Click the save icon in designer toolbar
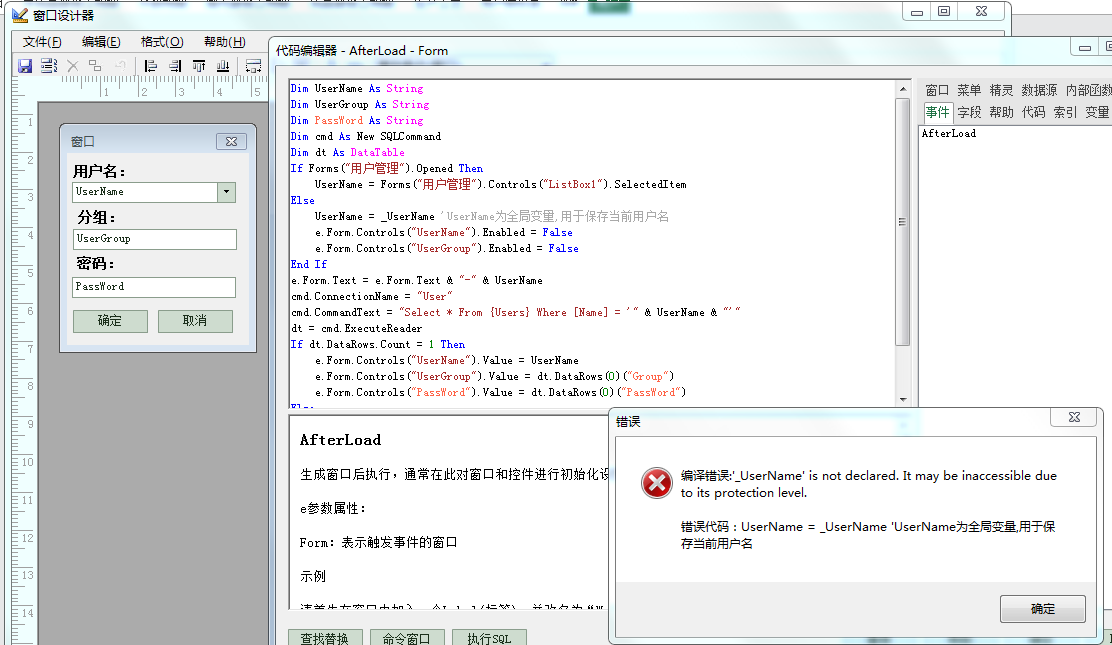The height and width of the screenshot is (645, 1112). [x=25, y=66]
